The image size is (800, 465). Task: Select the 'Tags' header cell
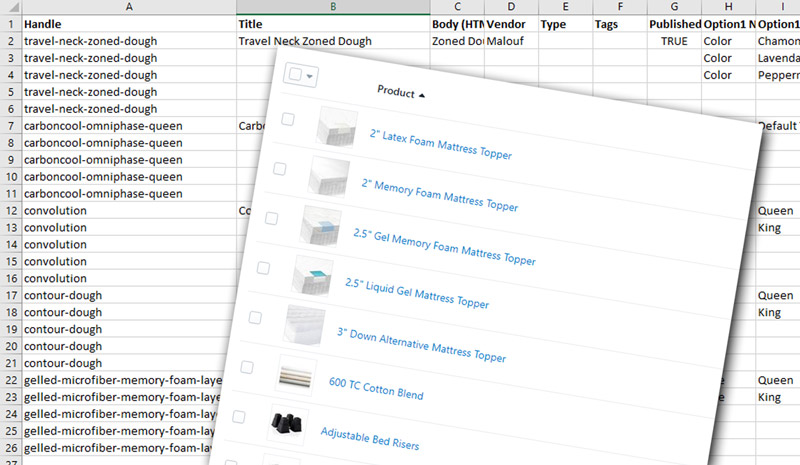coord(620,24)
